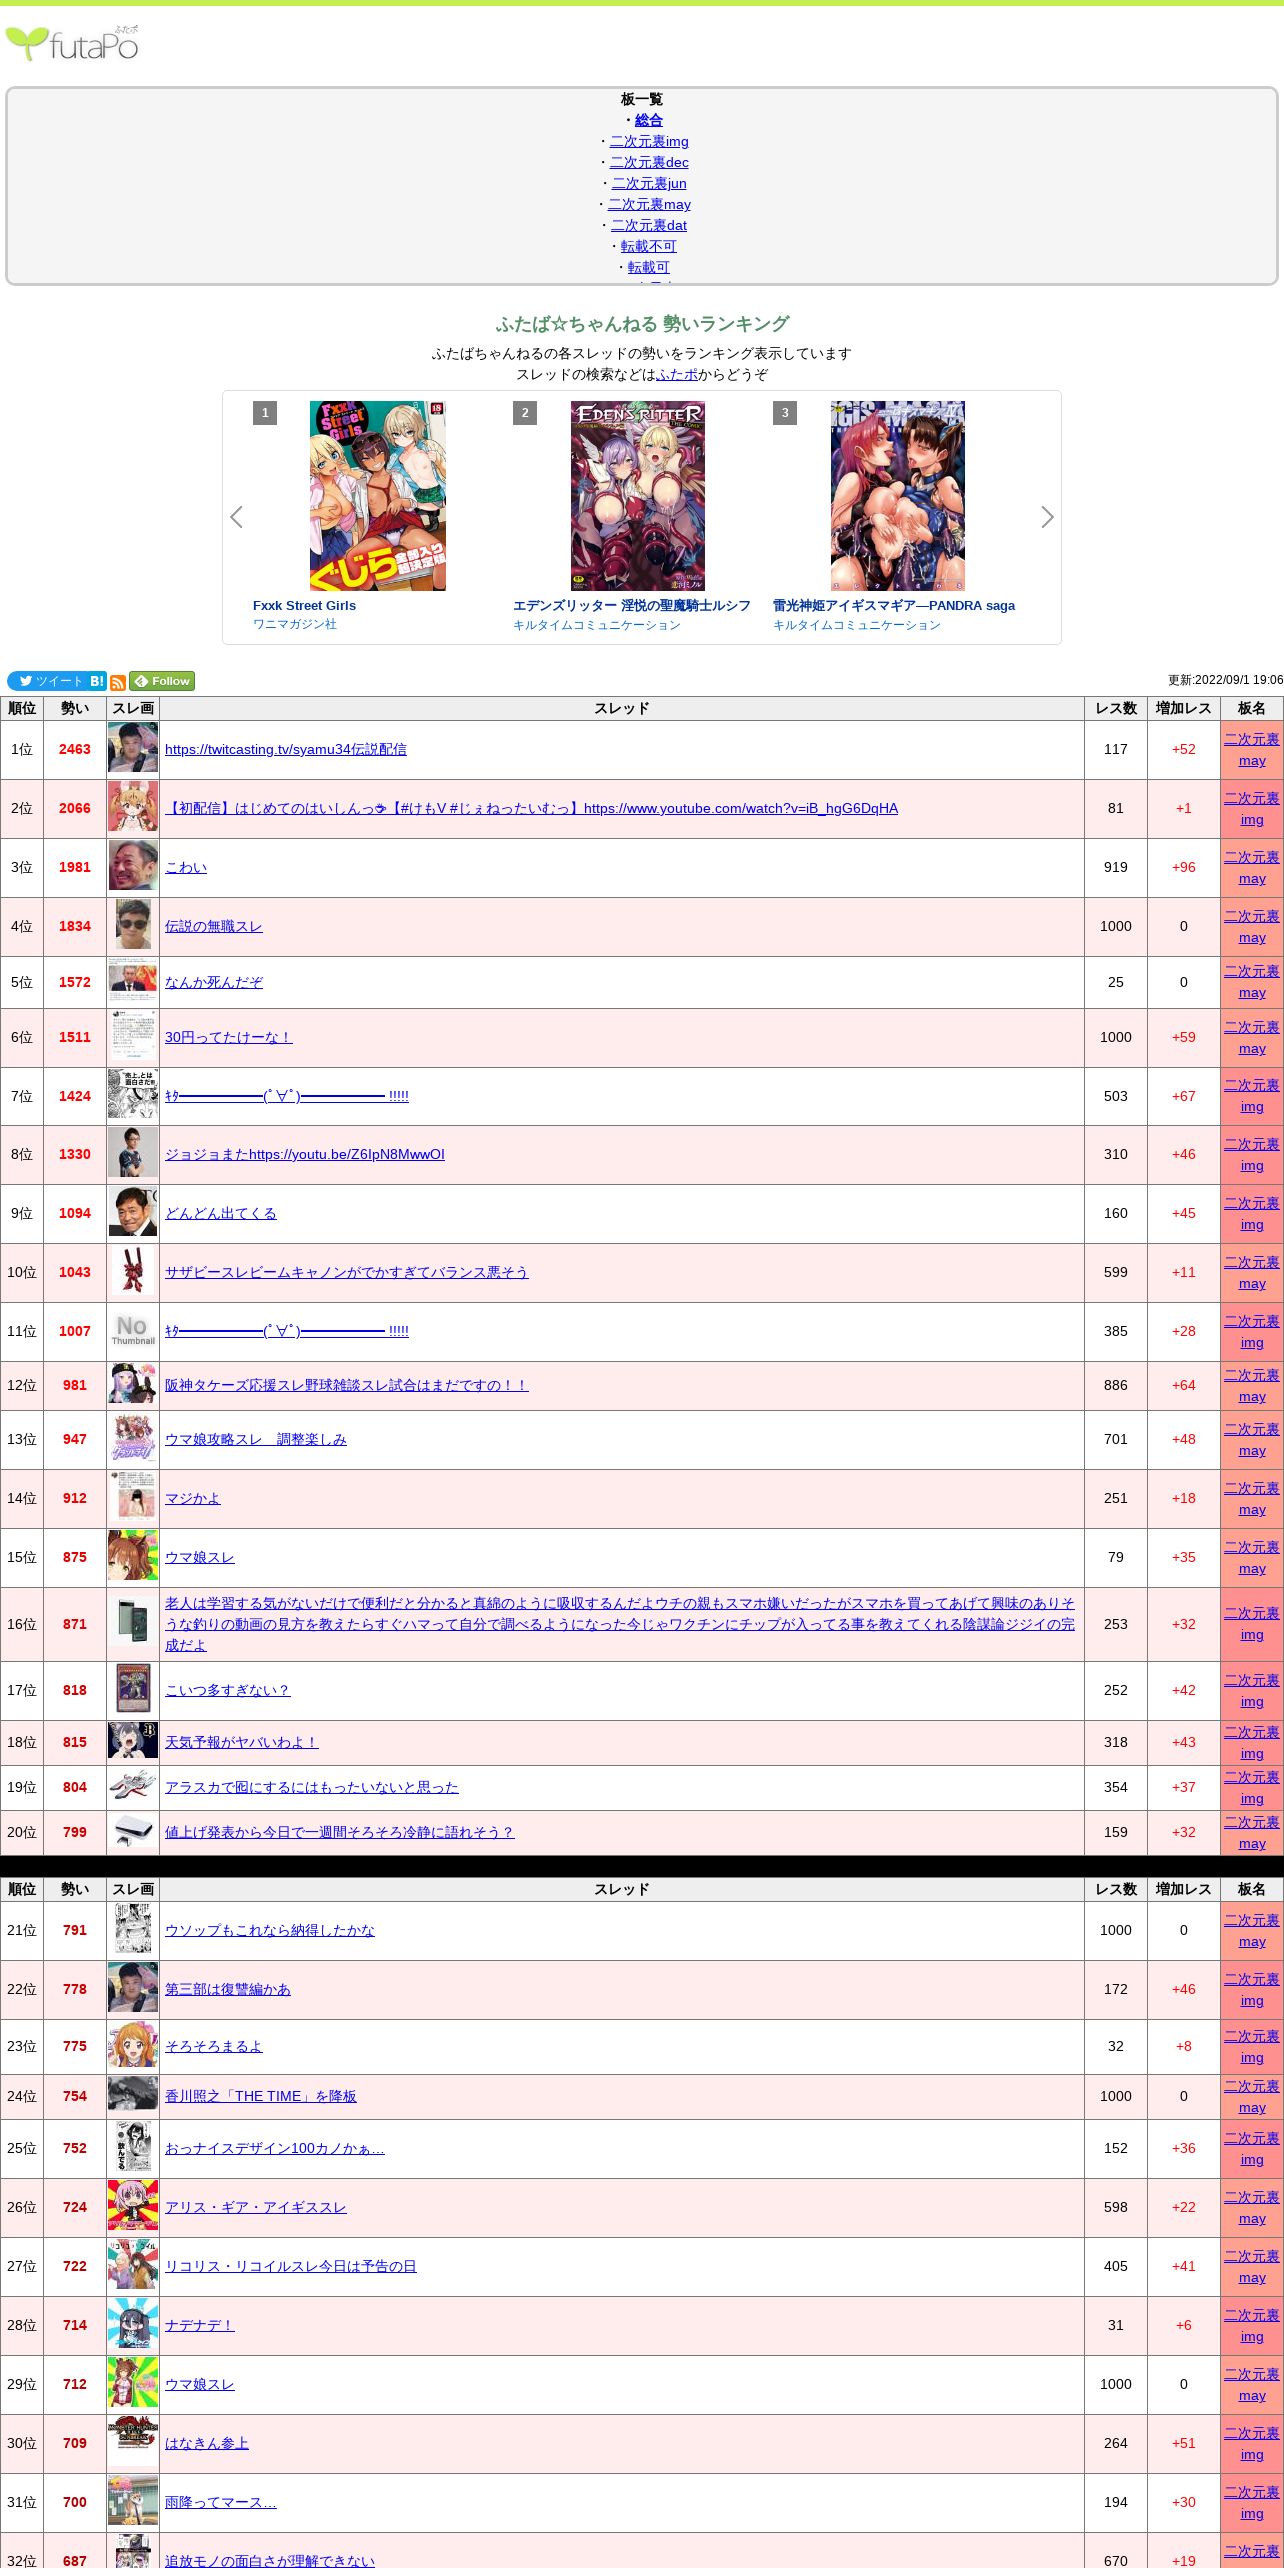Follow the ふたポ search link in the description
This screenshot has height=2568, width=1284.
point(677,374)
